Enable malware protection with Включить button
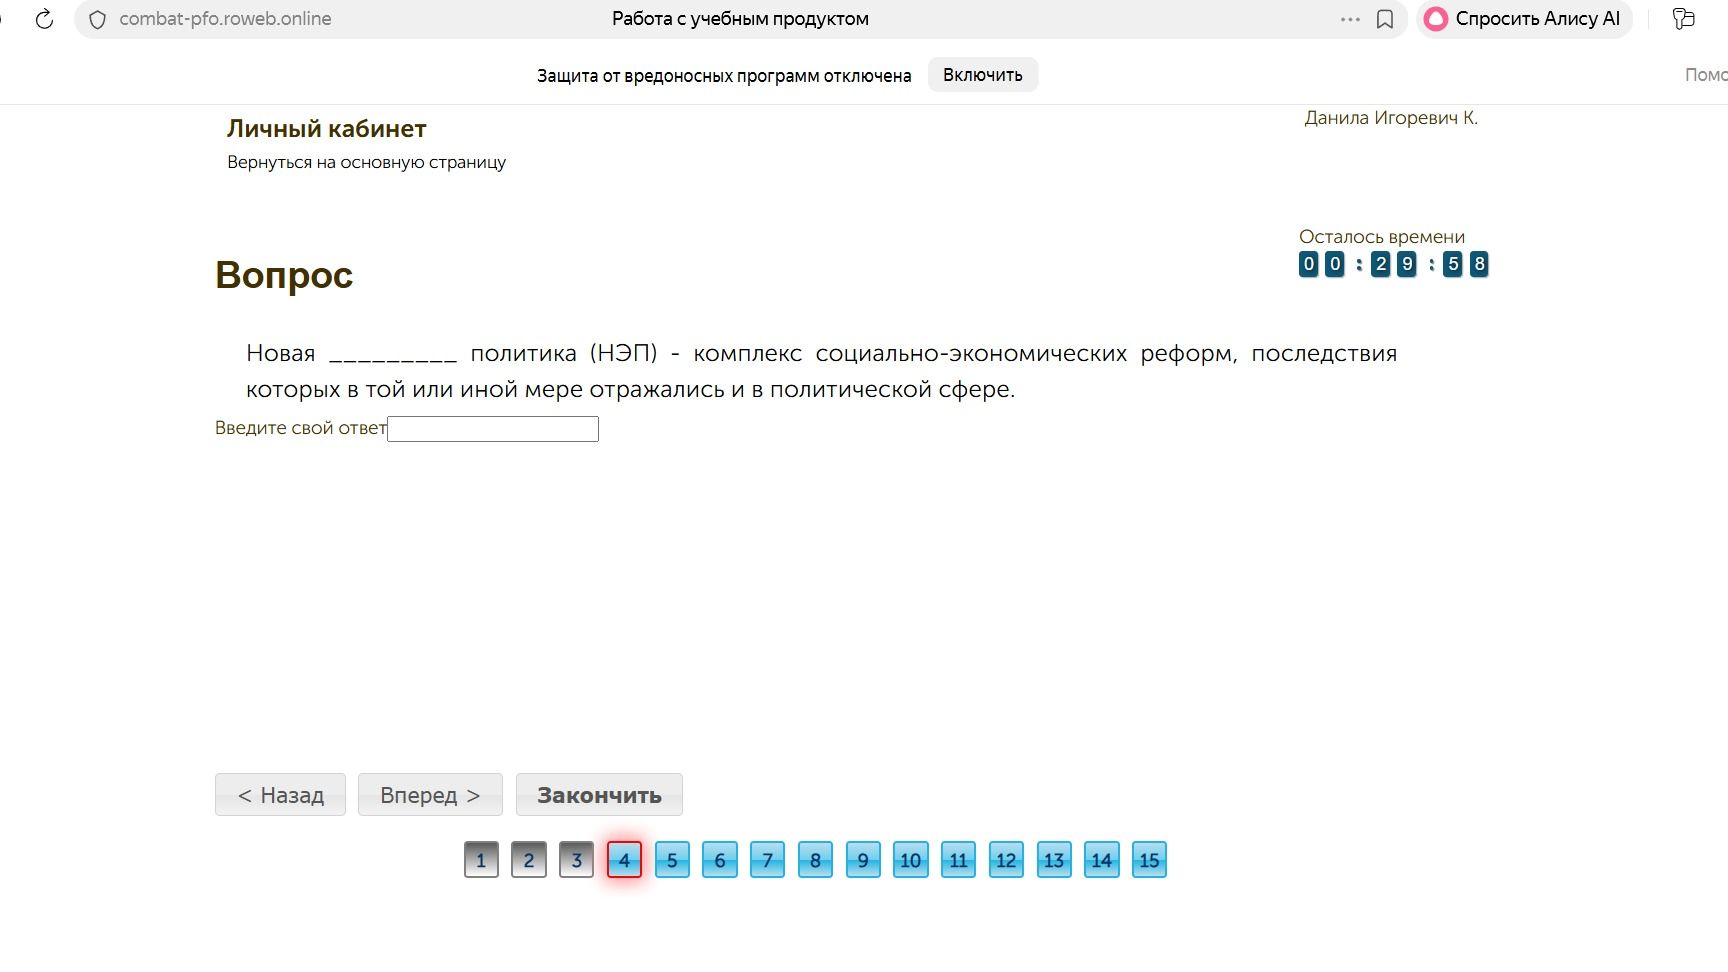 [982, 75]
